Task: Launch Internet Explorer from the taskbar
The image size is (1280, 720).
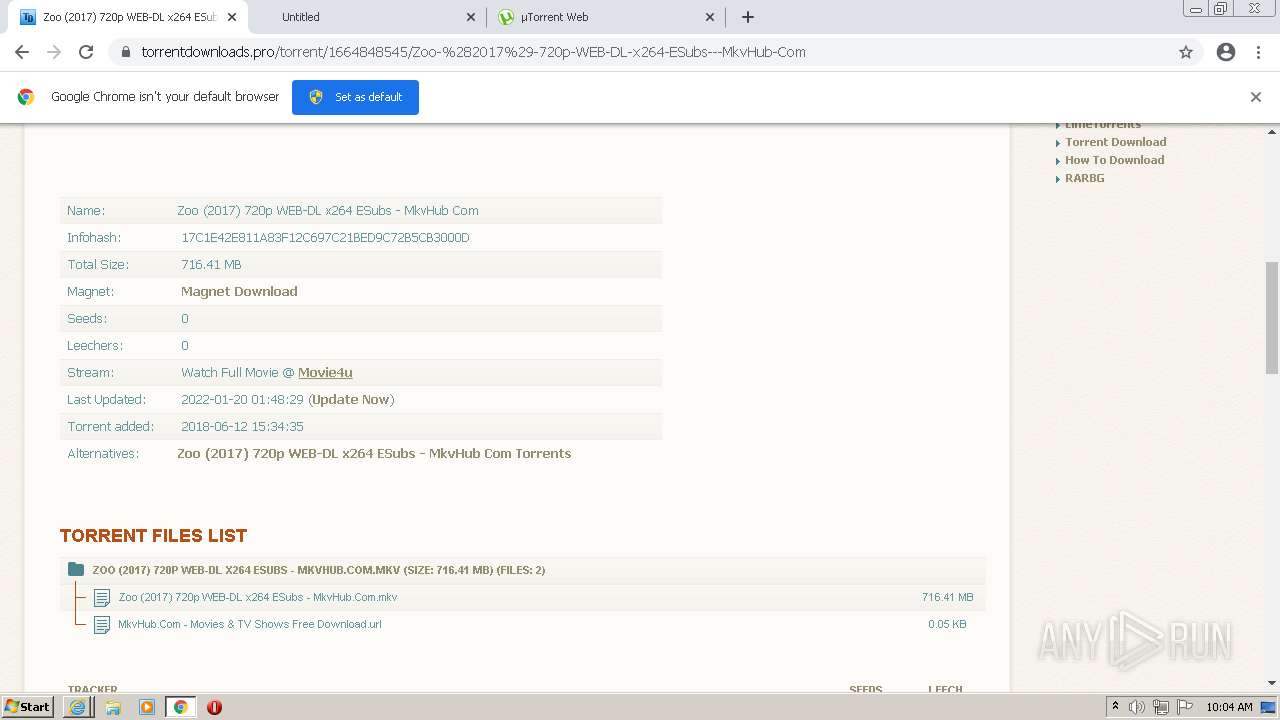Action: (x=78, y=707)
